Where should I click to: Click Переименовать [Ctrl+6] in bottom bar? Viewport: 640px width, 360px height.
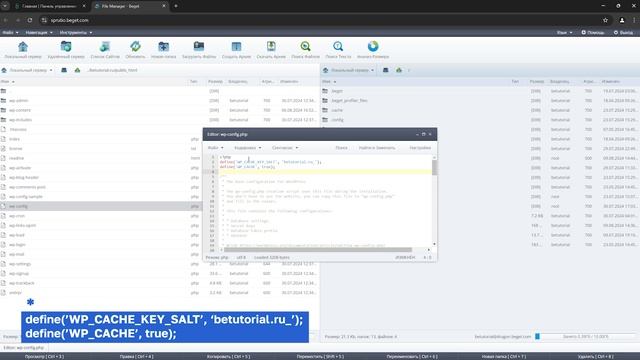(412, 356)
